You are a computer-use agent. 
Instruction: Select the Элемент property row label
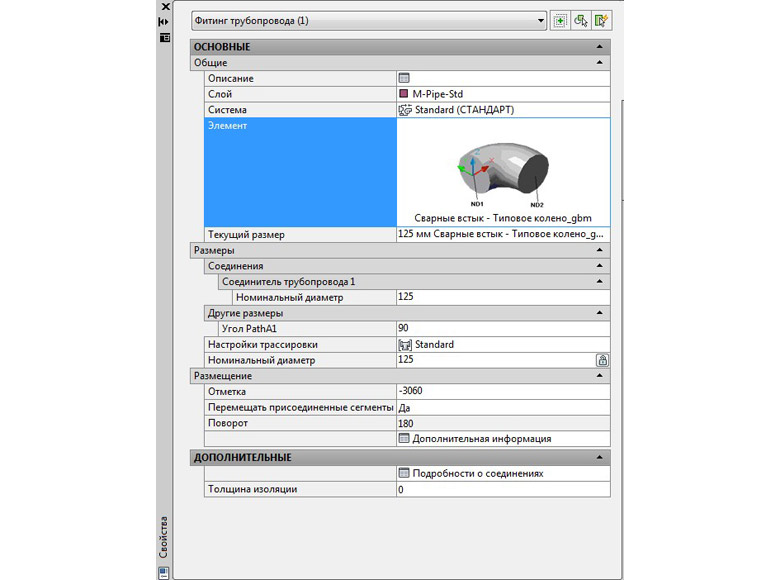click(300, 172)
